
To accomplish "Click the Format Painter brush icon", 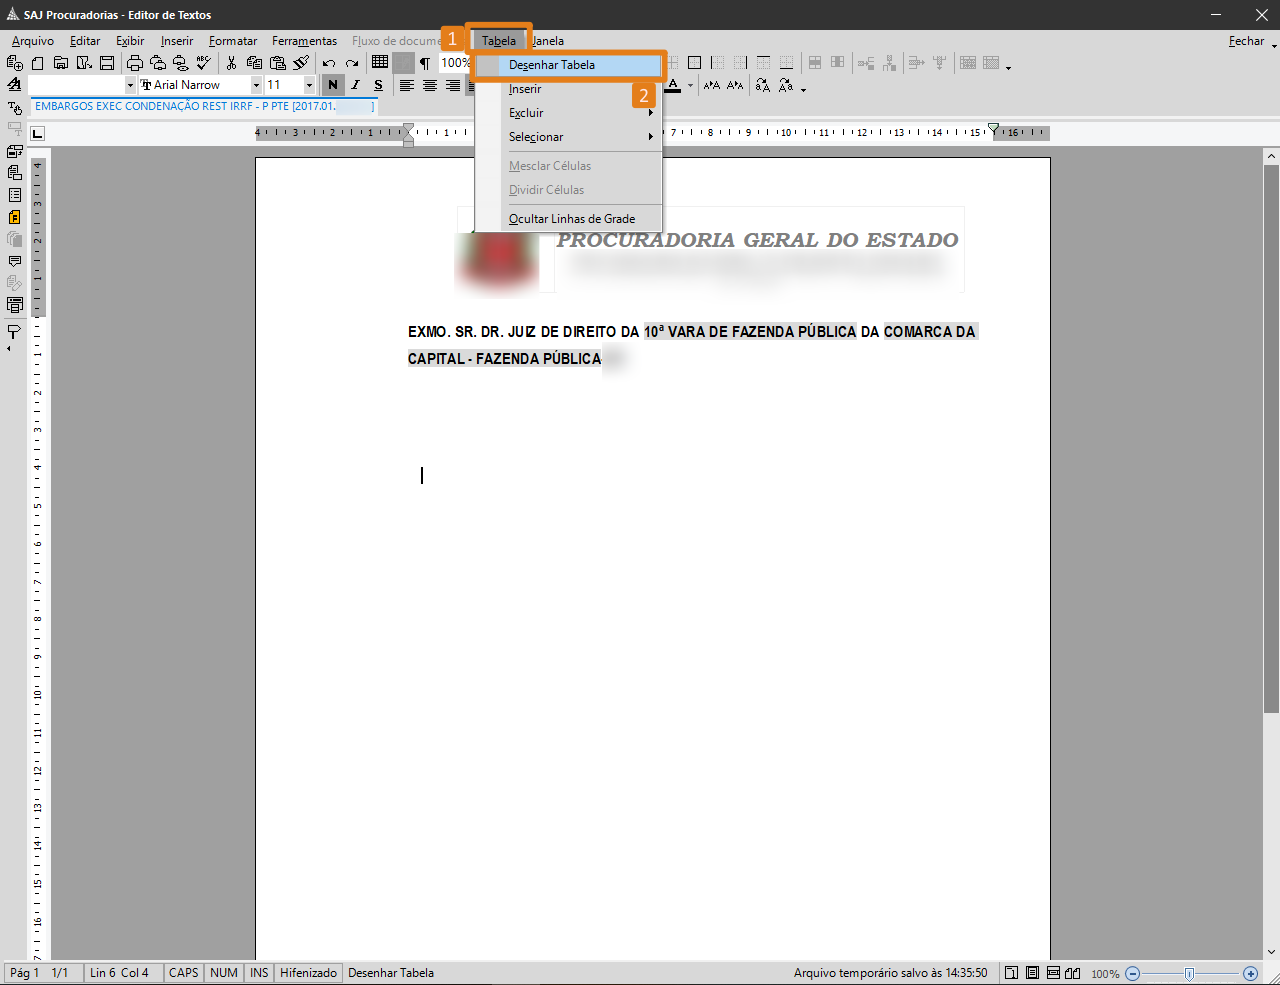I will 301,63.
